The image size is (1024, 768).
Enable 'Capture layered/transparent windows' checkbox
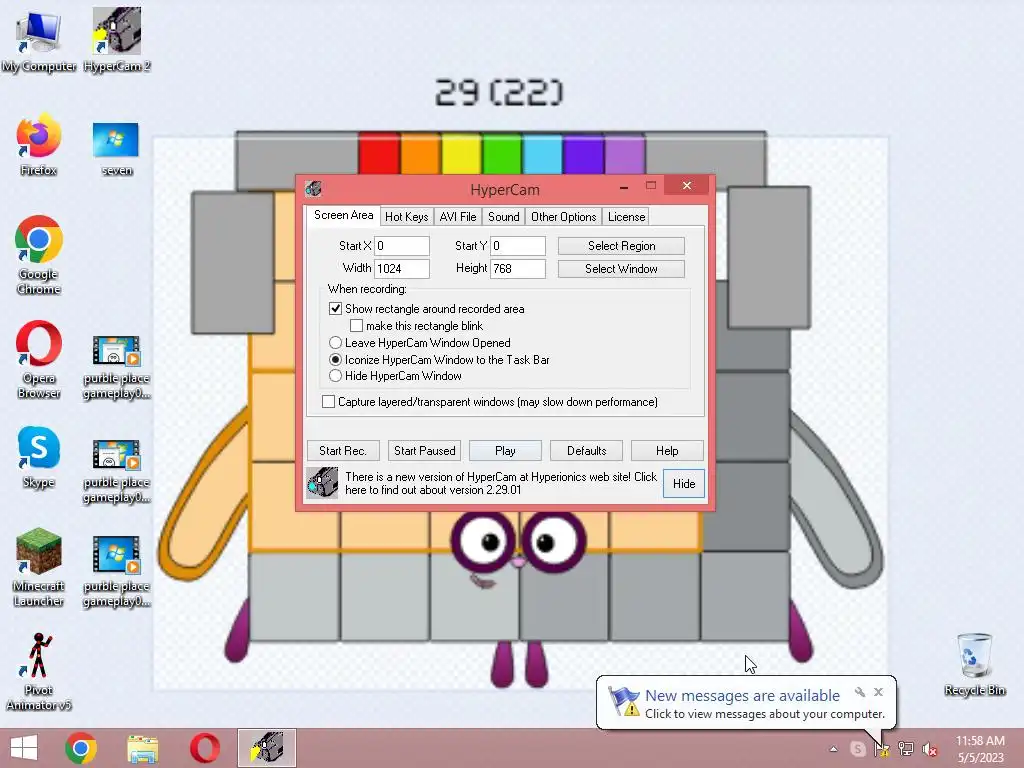tap(328, 402)
